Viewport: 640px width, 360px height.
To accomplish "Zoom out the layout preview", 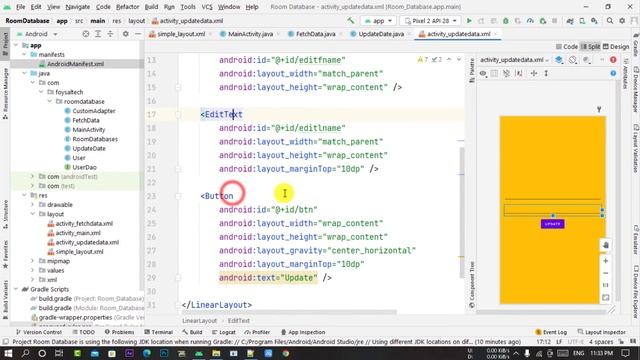I will pyautogui.click(x=606, y=273).
